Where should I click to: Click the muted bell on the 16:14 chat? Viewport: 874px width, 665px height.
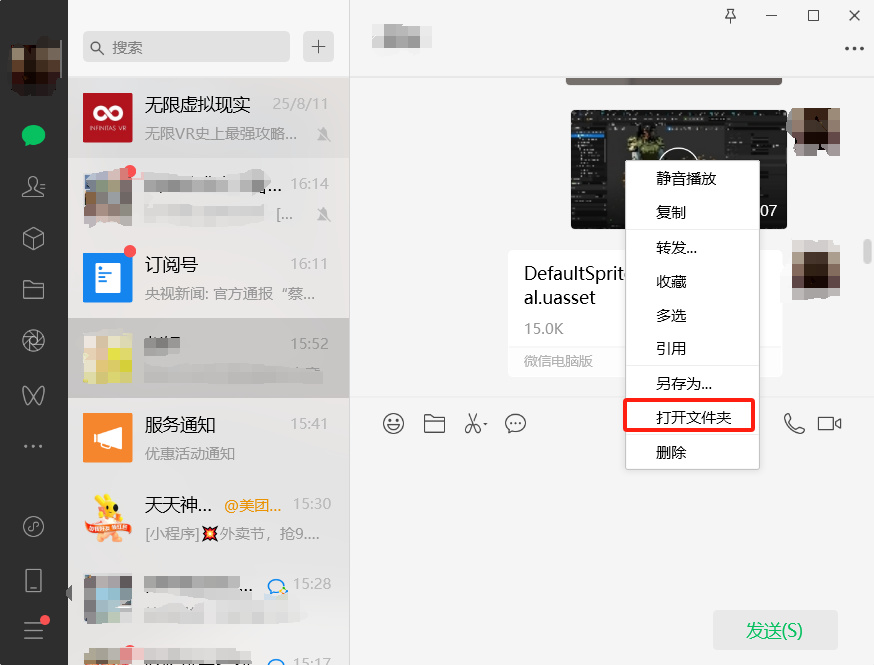click(x=323, y=214)
